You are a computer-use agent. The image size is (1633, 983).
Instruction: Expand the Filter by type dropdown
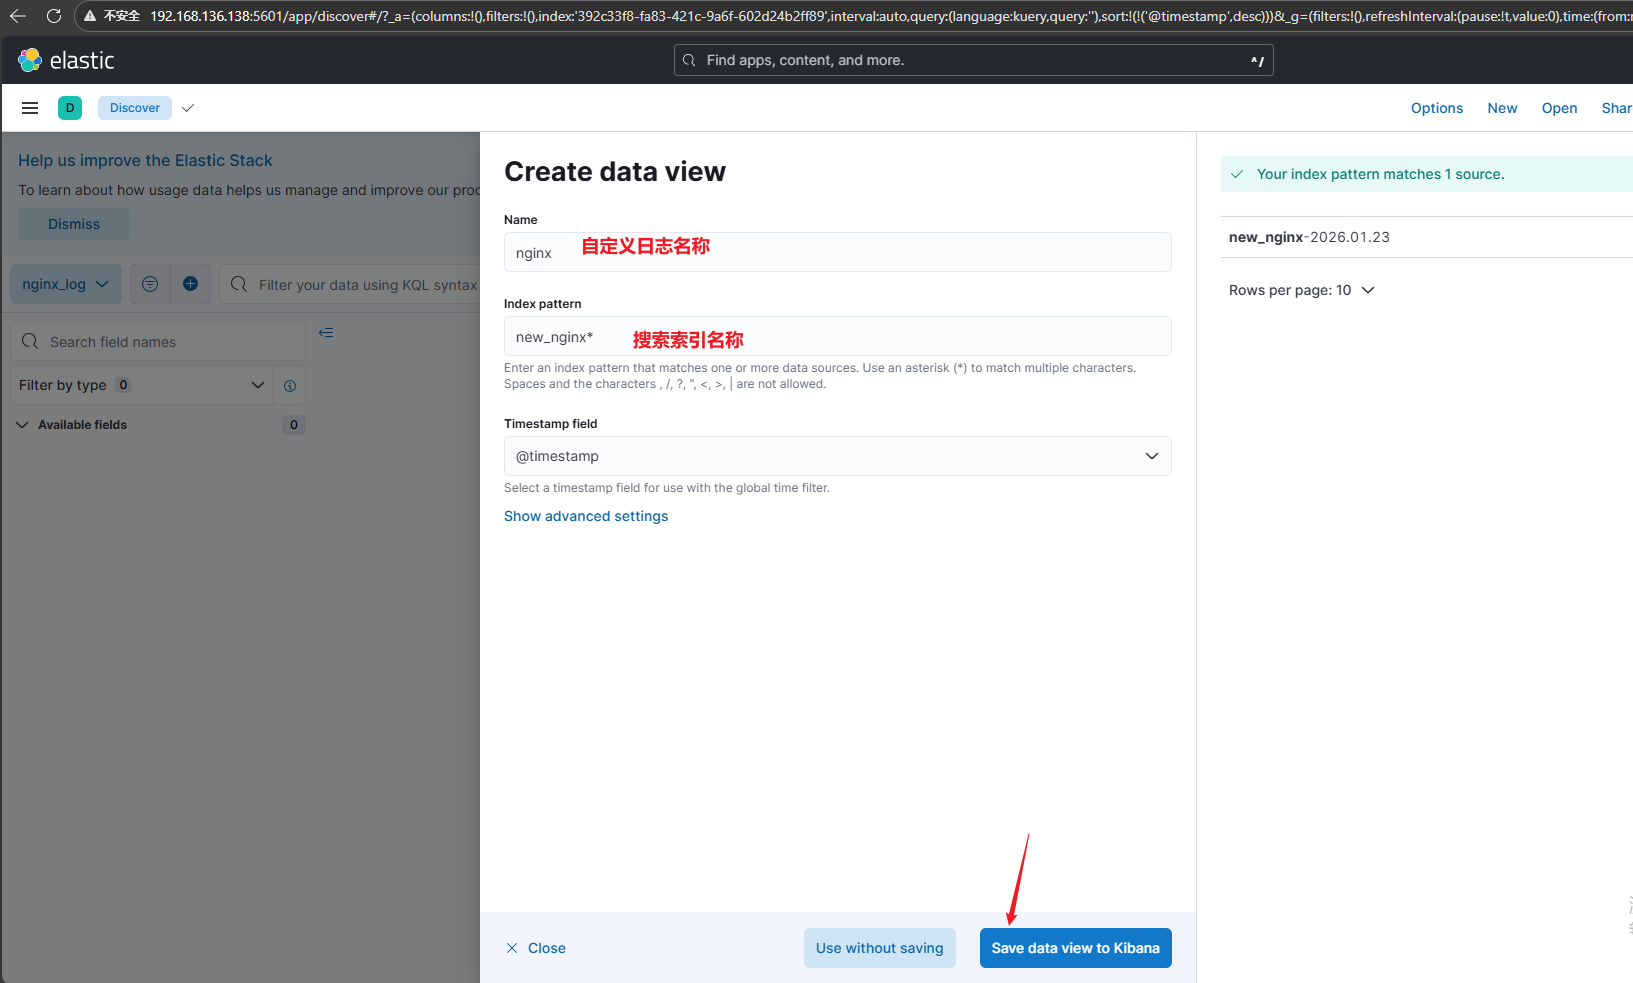coord(141,385)
